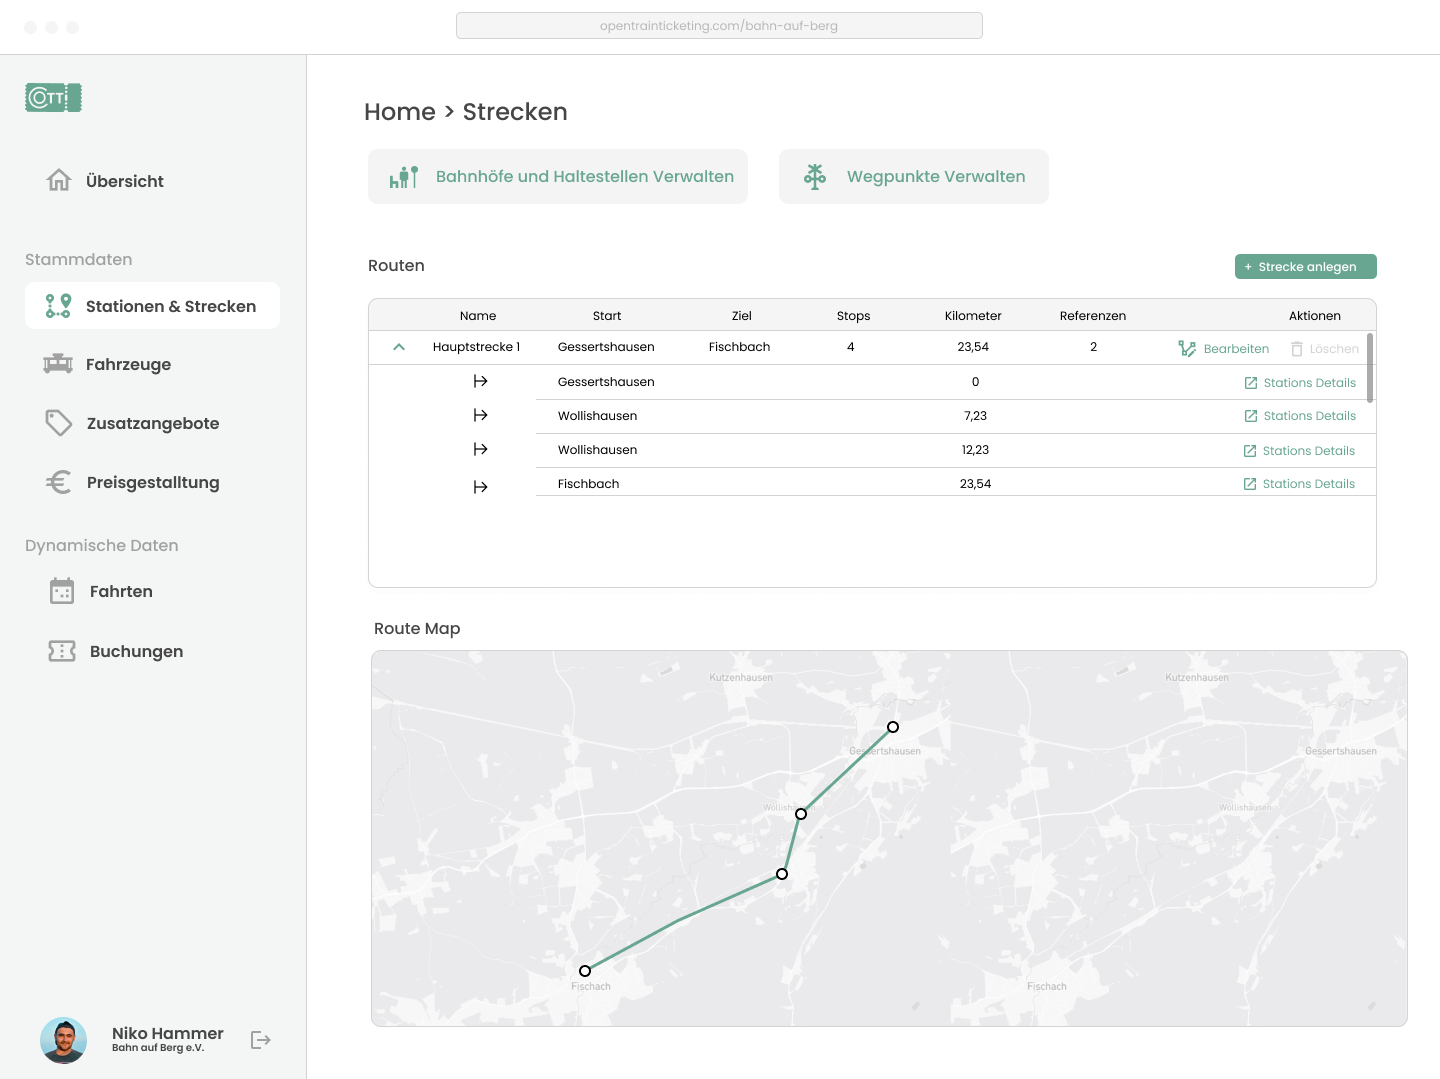
Task: Click the logout icon next to Niko Hammer
Action: [261, 1040]
